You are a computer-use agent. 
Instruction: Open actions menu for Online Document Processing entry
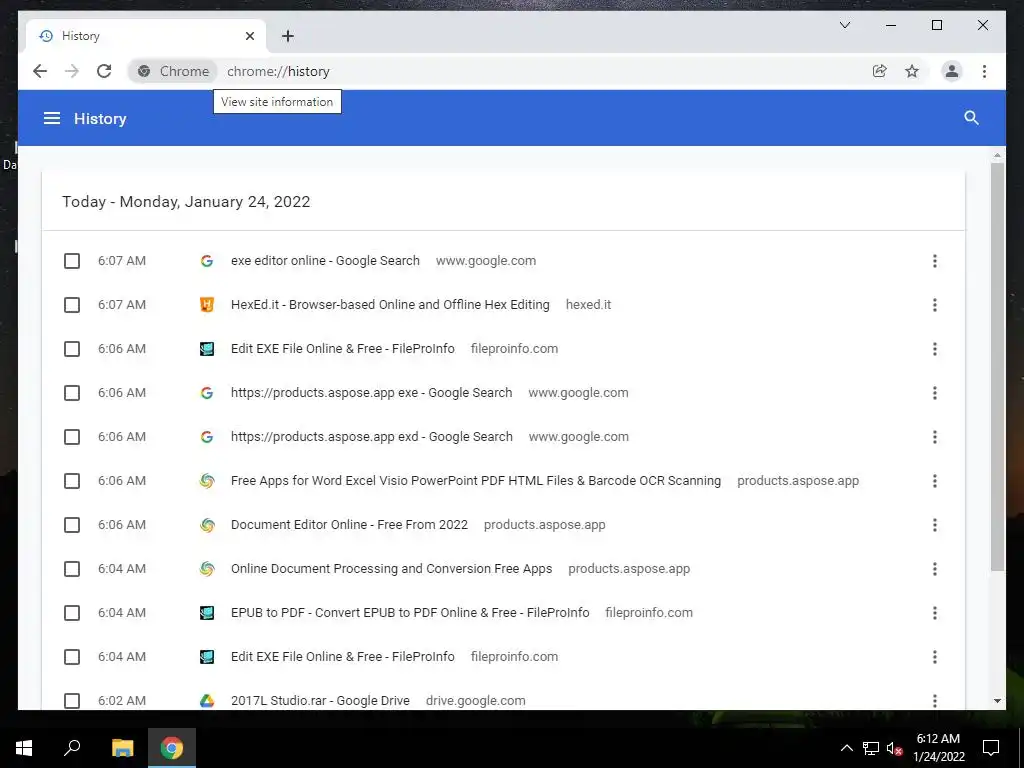click(935, 569)
